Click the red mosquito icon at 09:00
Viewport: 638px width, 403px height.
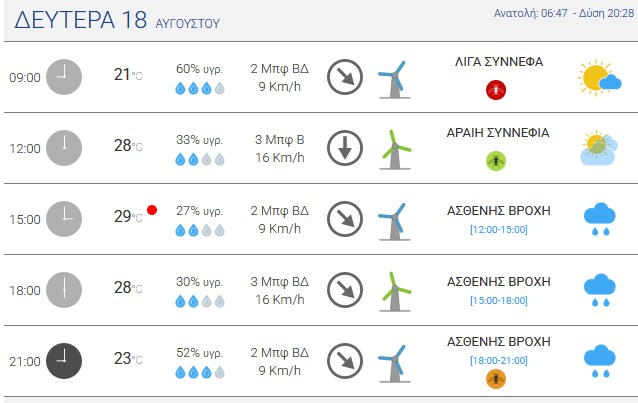coord(496,90)
